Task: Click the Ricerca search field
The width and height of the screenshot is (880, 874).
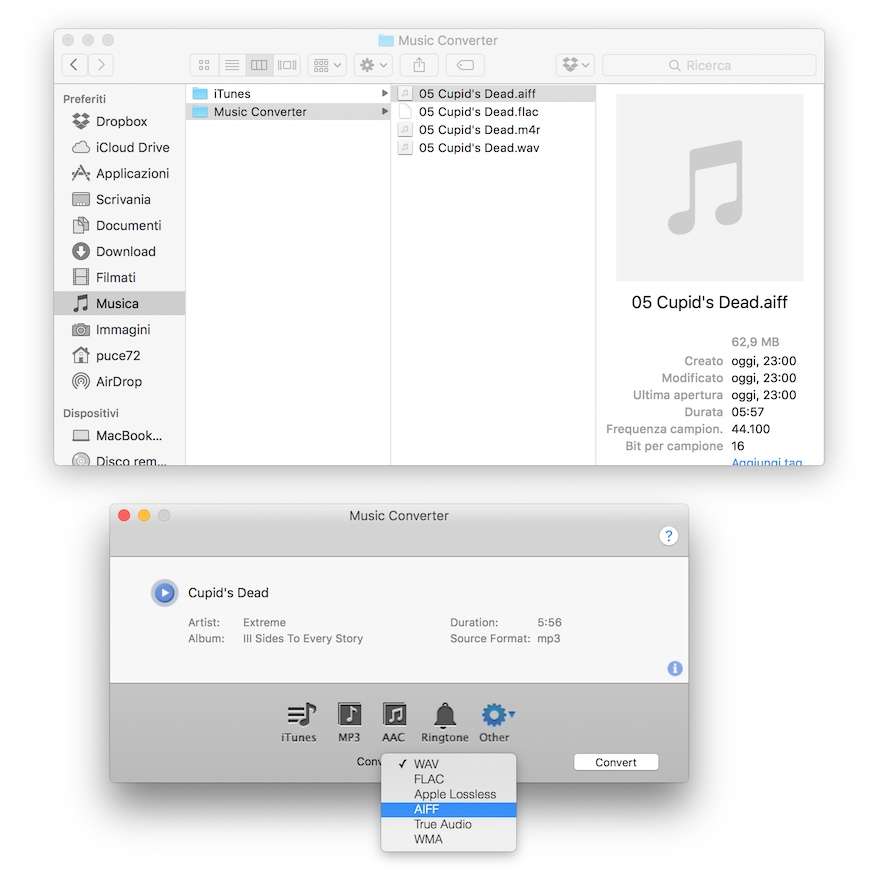Action: [709, 65]
